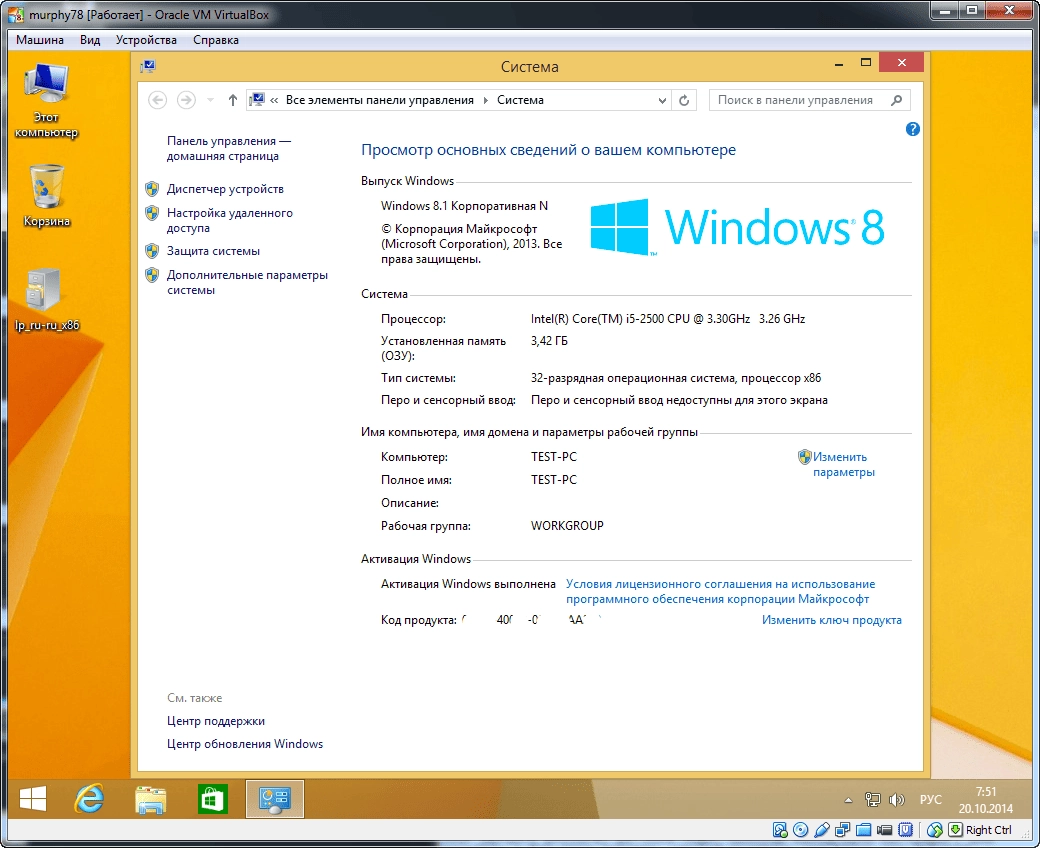Expand the address bar history dropdown
The image size is (1040, 848).
(662, 100)
